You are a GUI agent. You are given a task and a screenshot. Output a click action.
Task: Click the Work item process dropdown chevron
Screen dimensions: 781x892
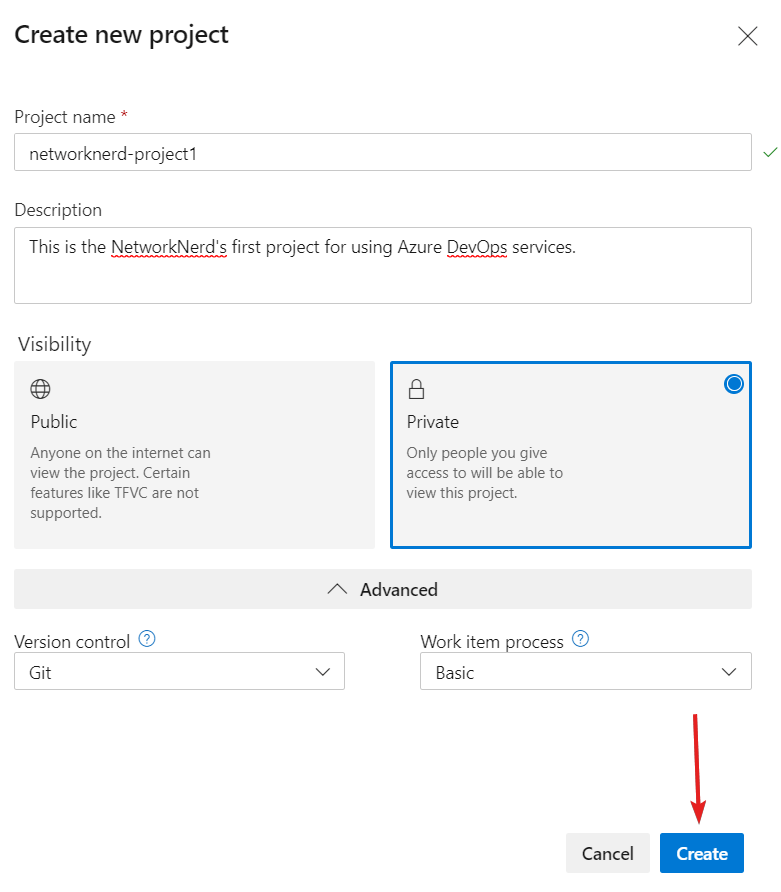(x=729, y=672)
